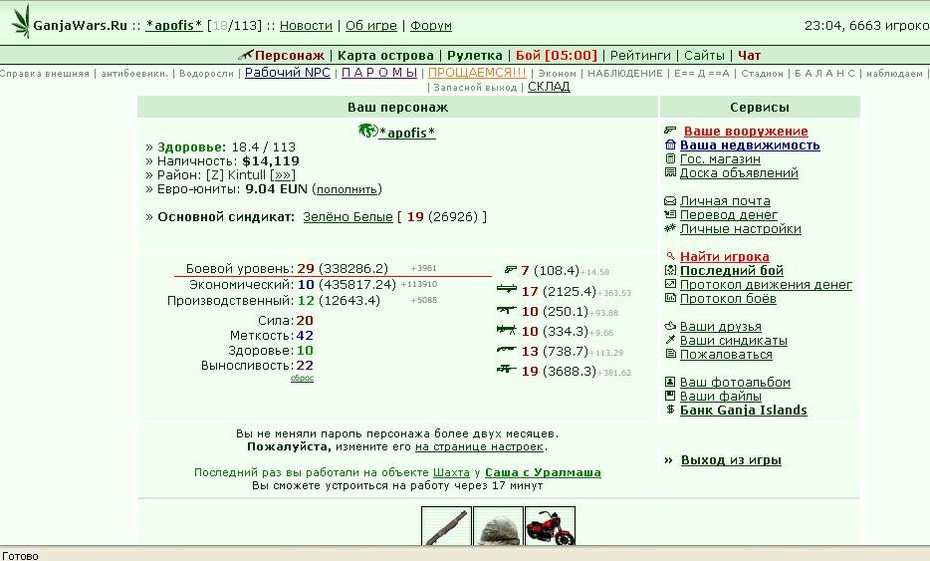Open Саша с Уралмаша link

pos(543,473)
